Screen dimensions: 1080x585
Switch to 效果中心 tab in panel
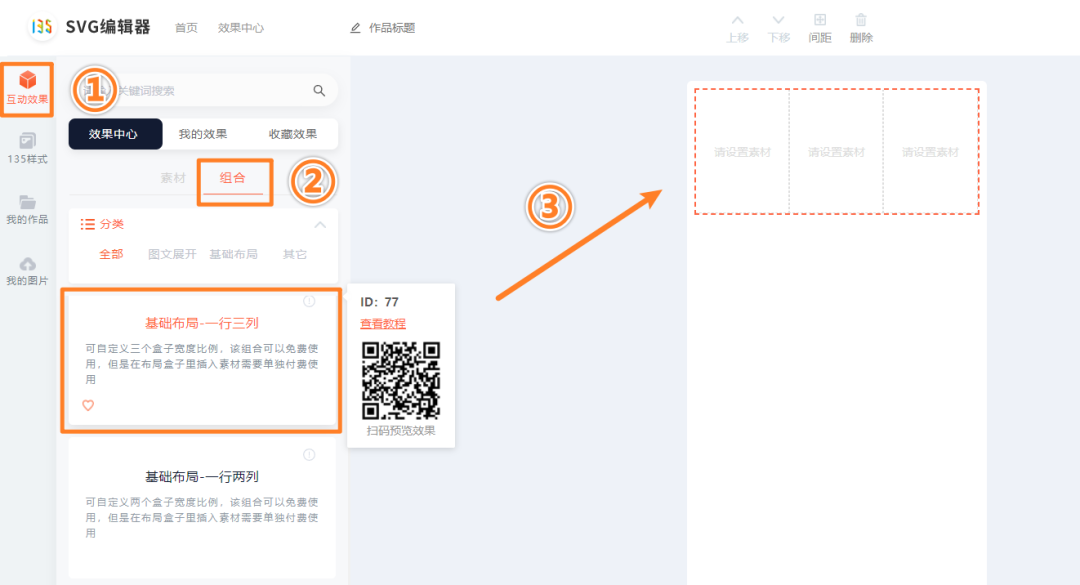coord(115,134)
